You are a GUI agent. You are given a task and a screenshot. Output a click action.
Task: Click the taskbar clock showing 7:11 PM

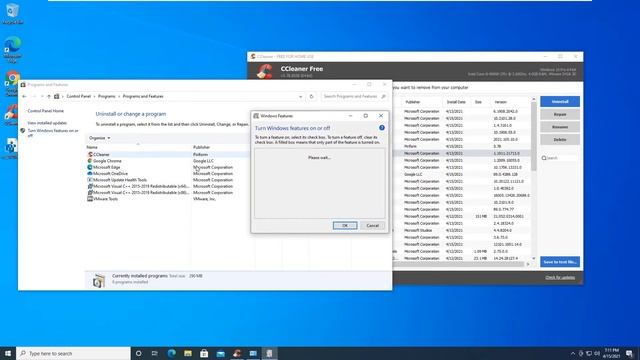tap(611, 353)
